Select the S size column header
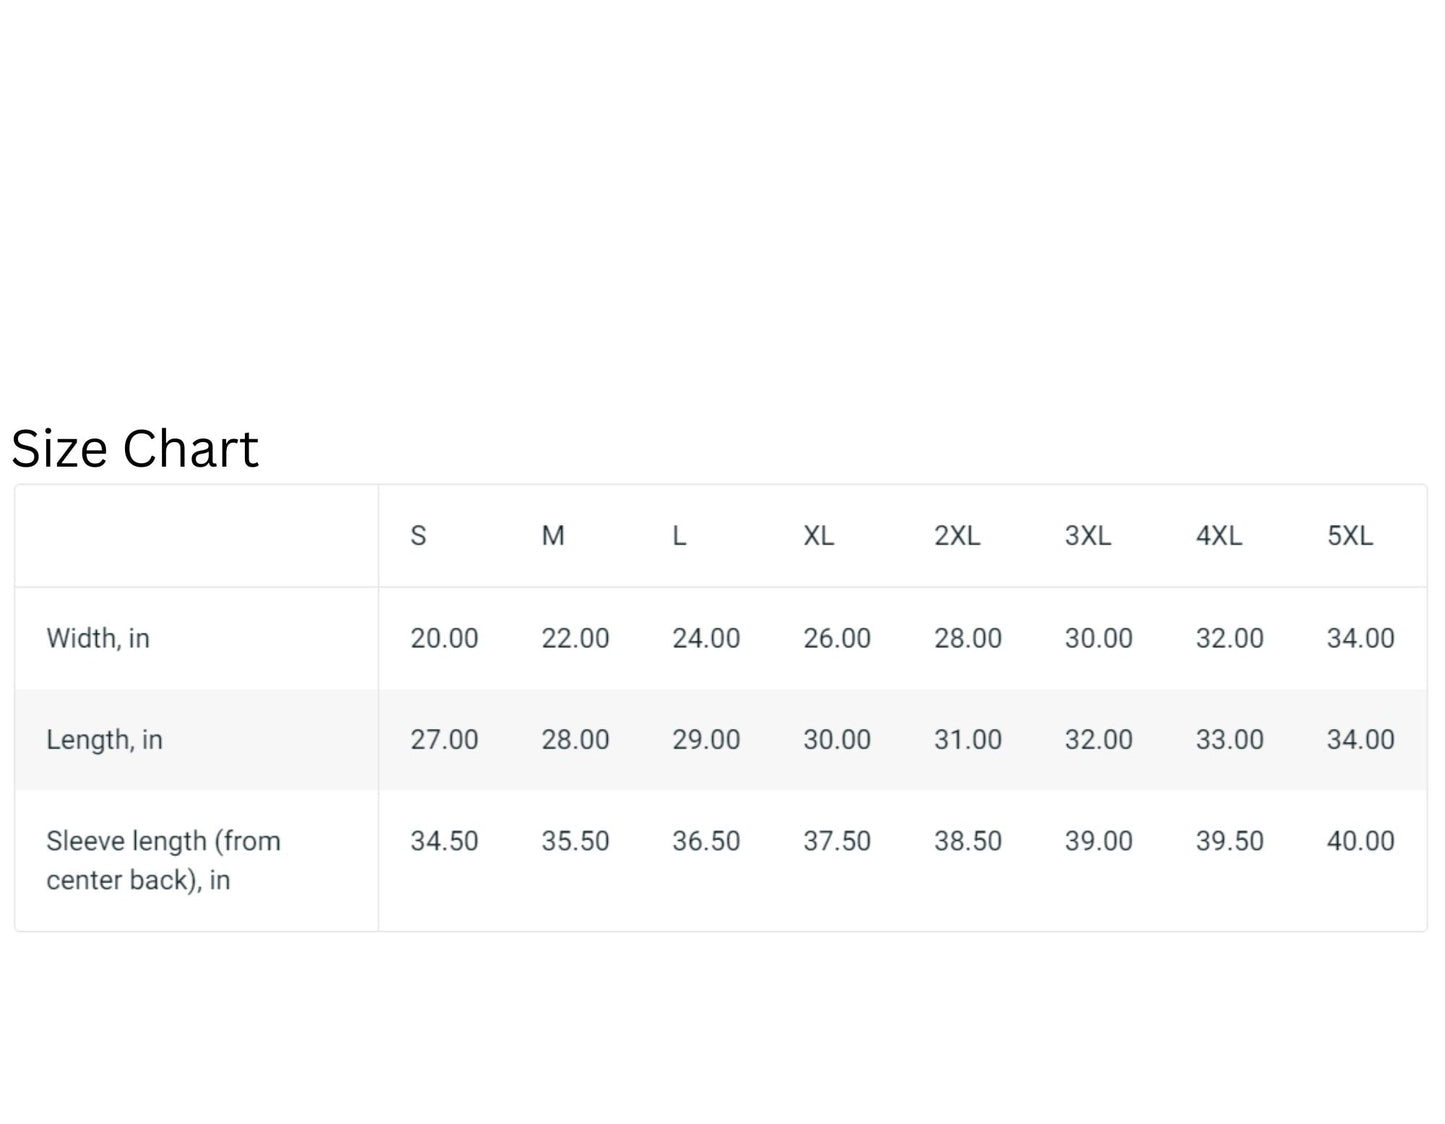The height and width of the screenshot is (1124, 1445). tap(418, 536)
